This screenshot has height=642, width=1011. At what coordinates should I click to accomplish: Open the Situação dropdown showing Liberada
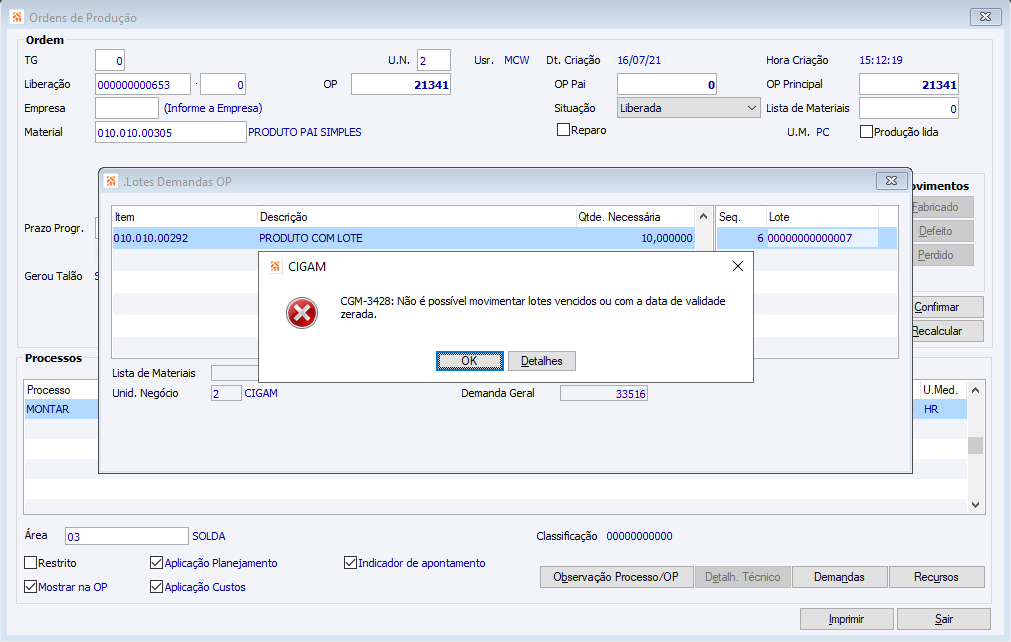(689, 108)
